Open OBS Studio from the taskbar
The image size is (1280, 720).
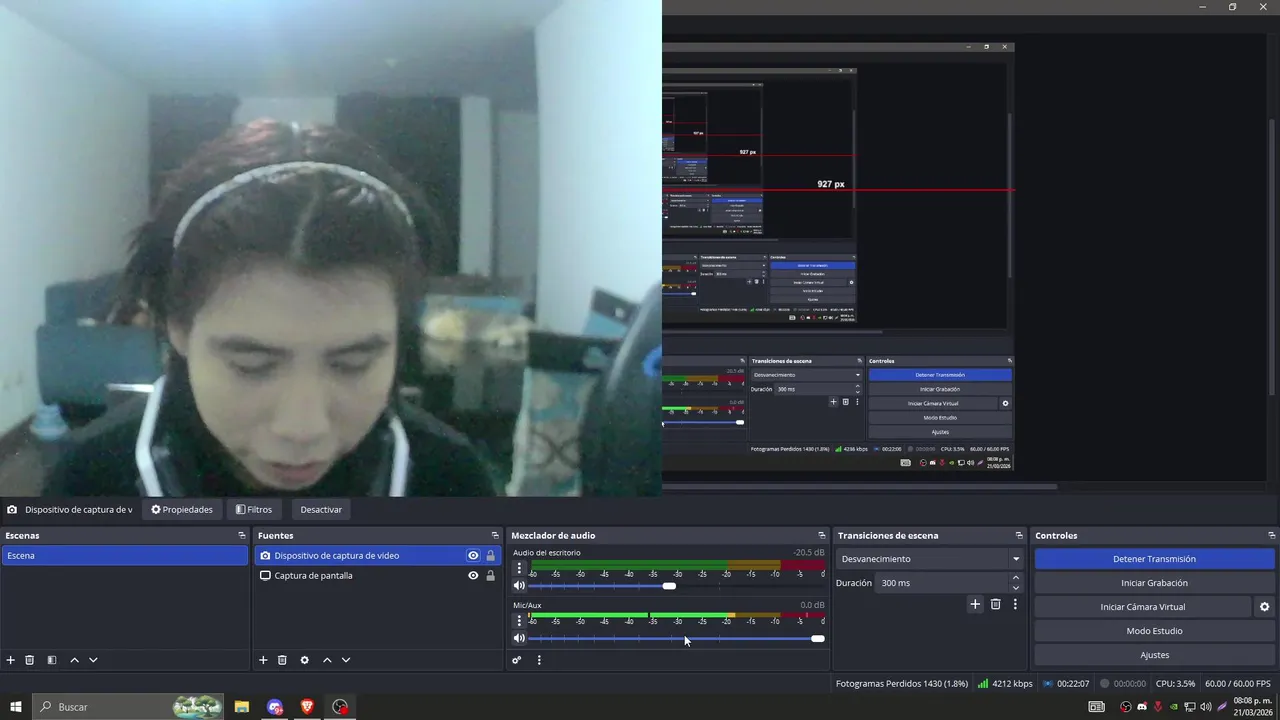pyautogui.click(x=340, y=707)
